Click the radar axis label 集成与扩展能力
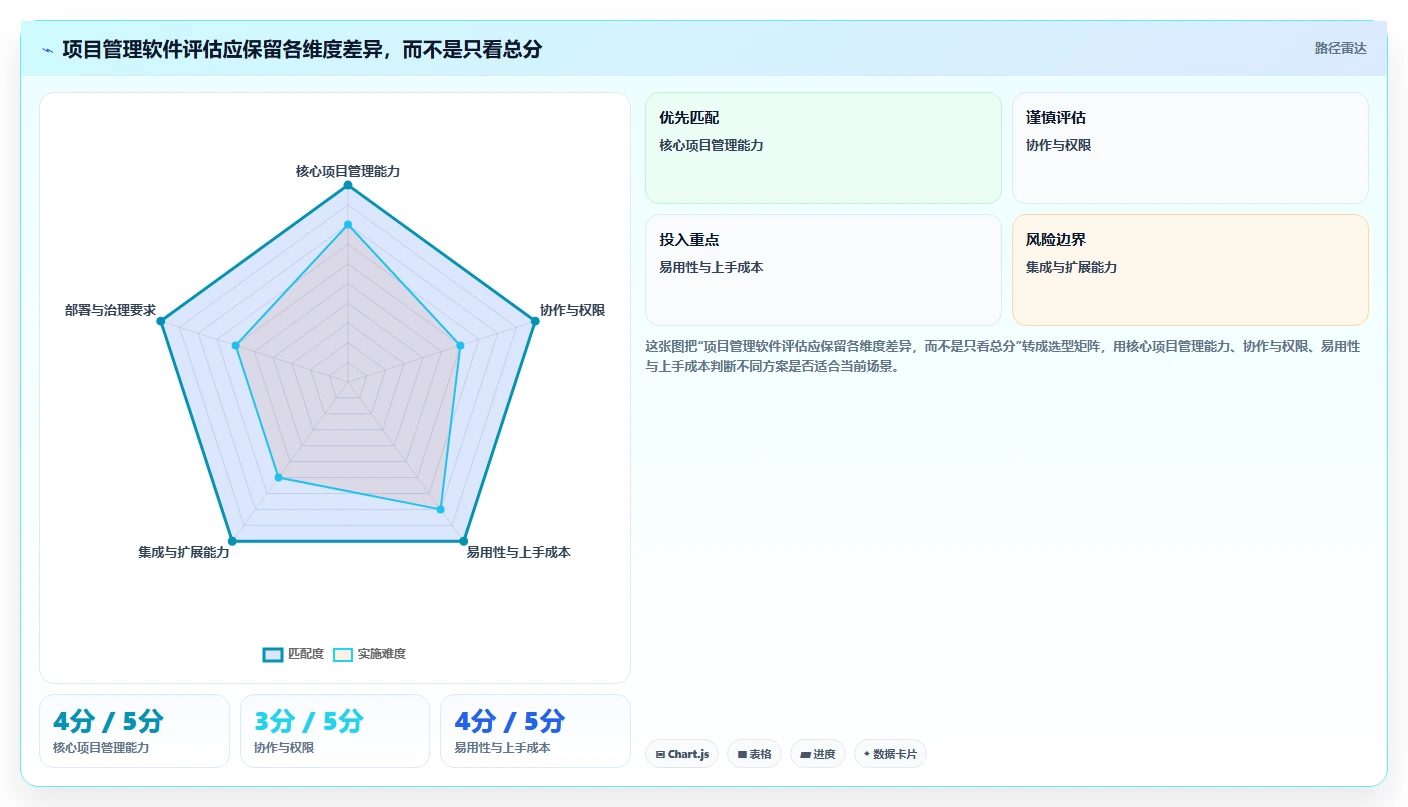This screenshot has width=1408, height=807. (183, 552)
